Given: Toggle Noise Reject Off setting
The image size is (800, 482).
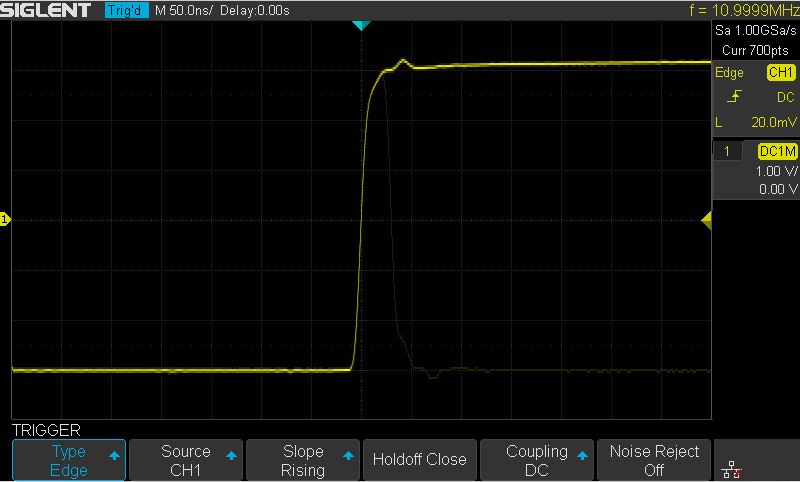Looking at the screenshot, I should point(653,460).
